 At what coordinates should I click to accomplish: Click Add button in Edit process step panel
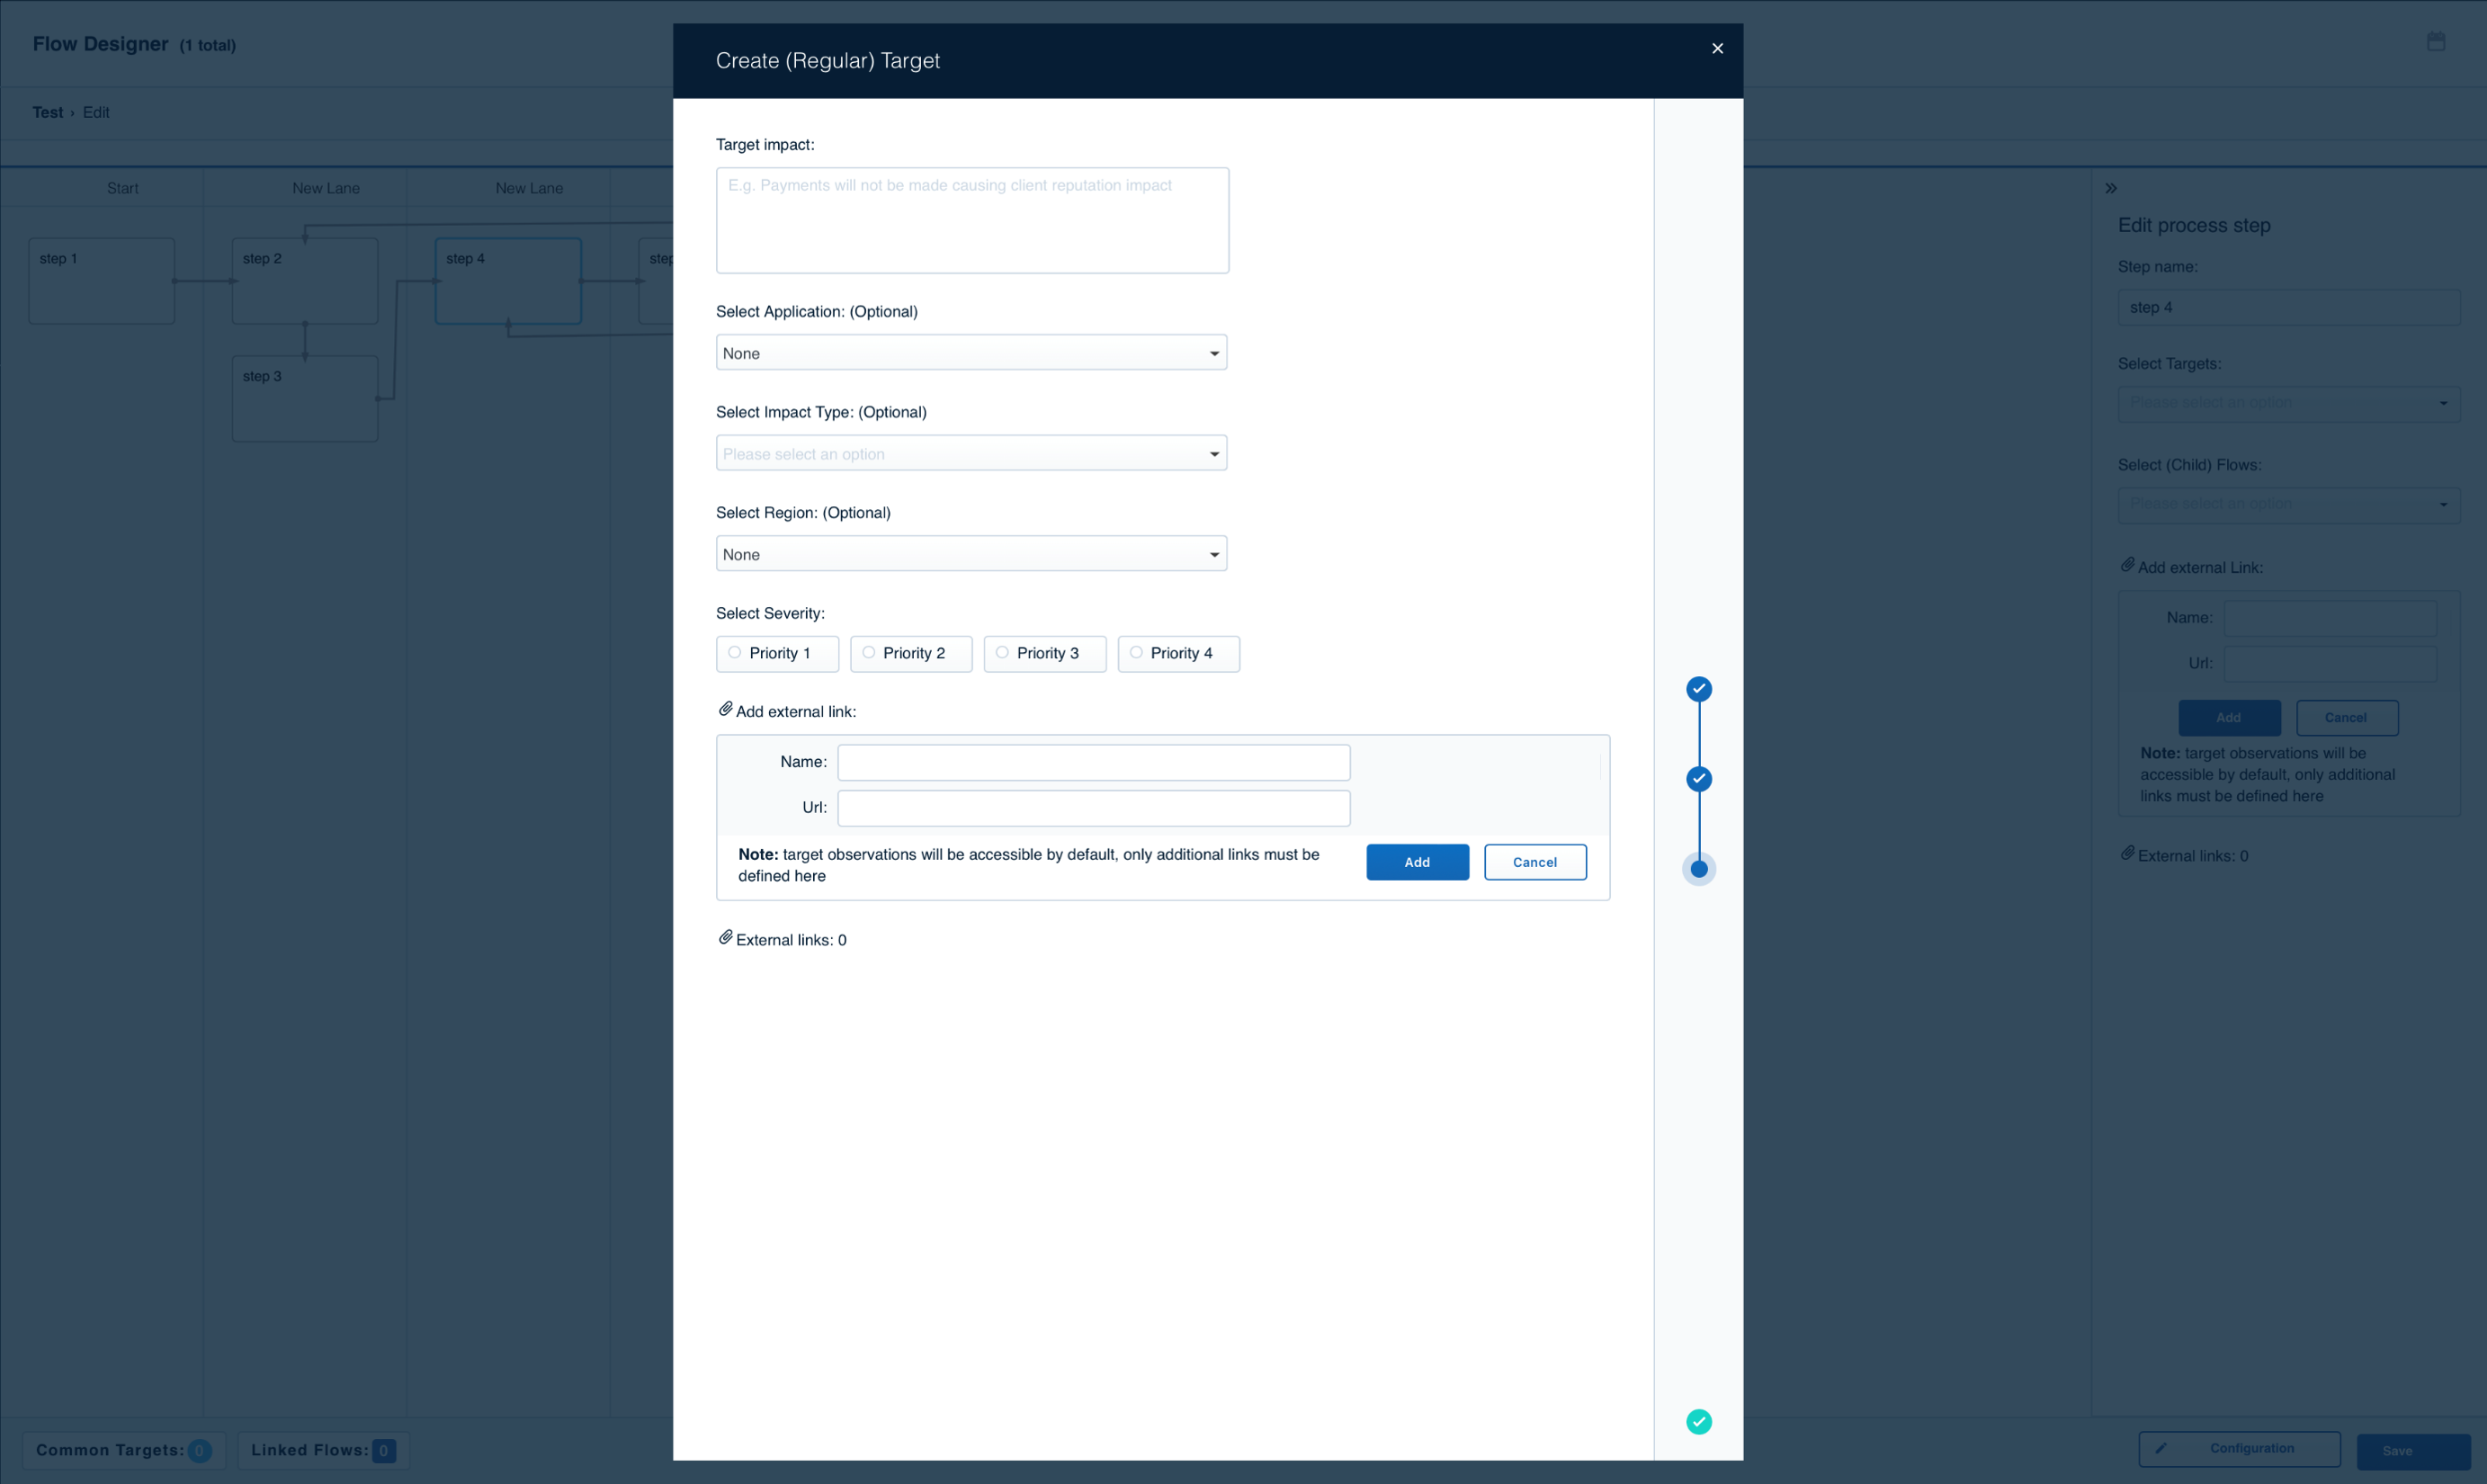point(2229,717)
